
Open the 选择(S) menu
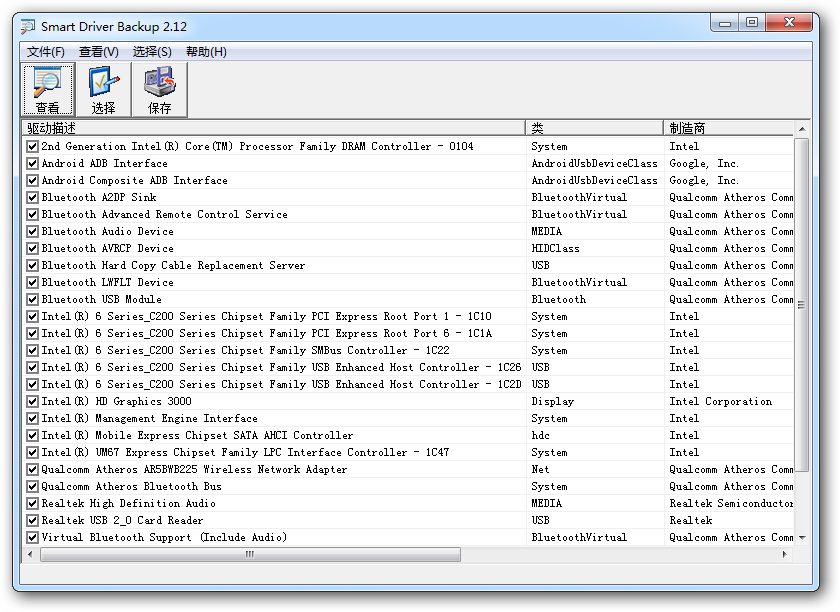click(152, 51)
